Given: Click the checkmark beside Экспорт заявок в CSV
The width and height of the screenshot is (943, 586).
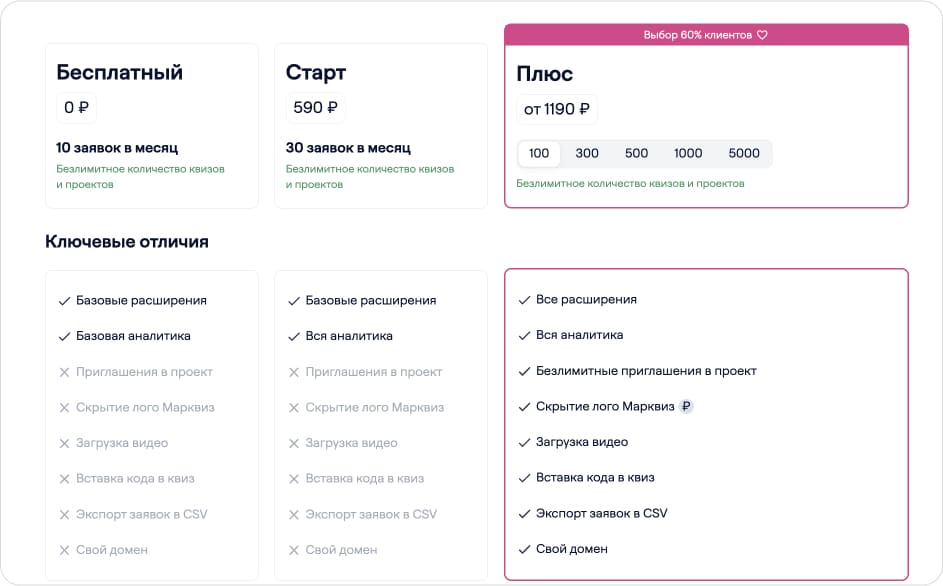Looking at the screenshot, I should (x=524, y=514).
